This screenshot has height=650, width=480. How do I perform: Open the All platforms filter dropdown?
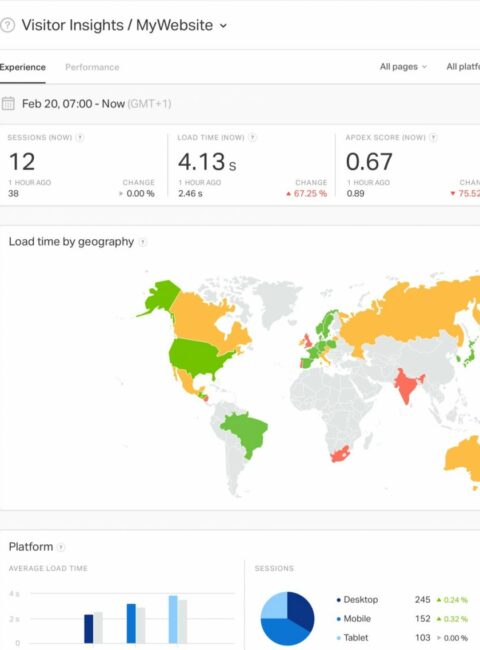[463, 67]
